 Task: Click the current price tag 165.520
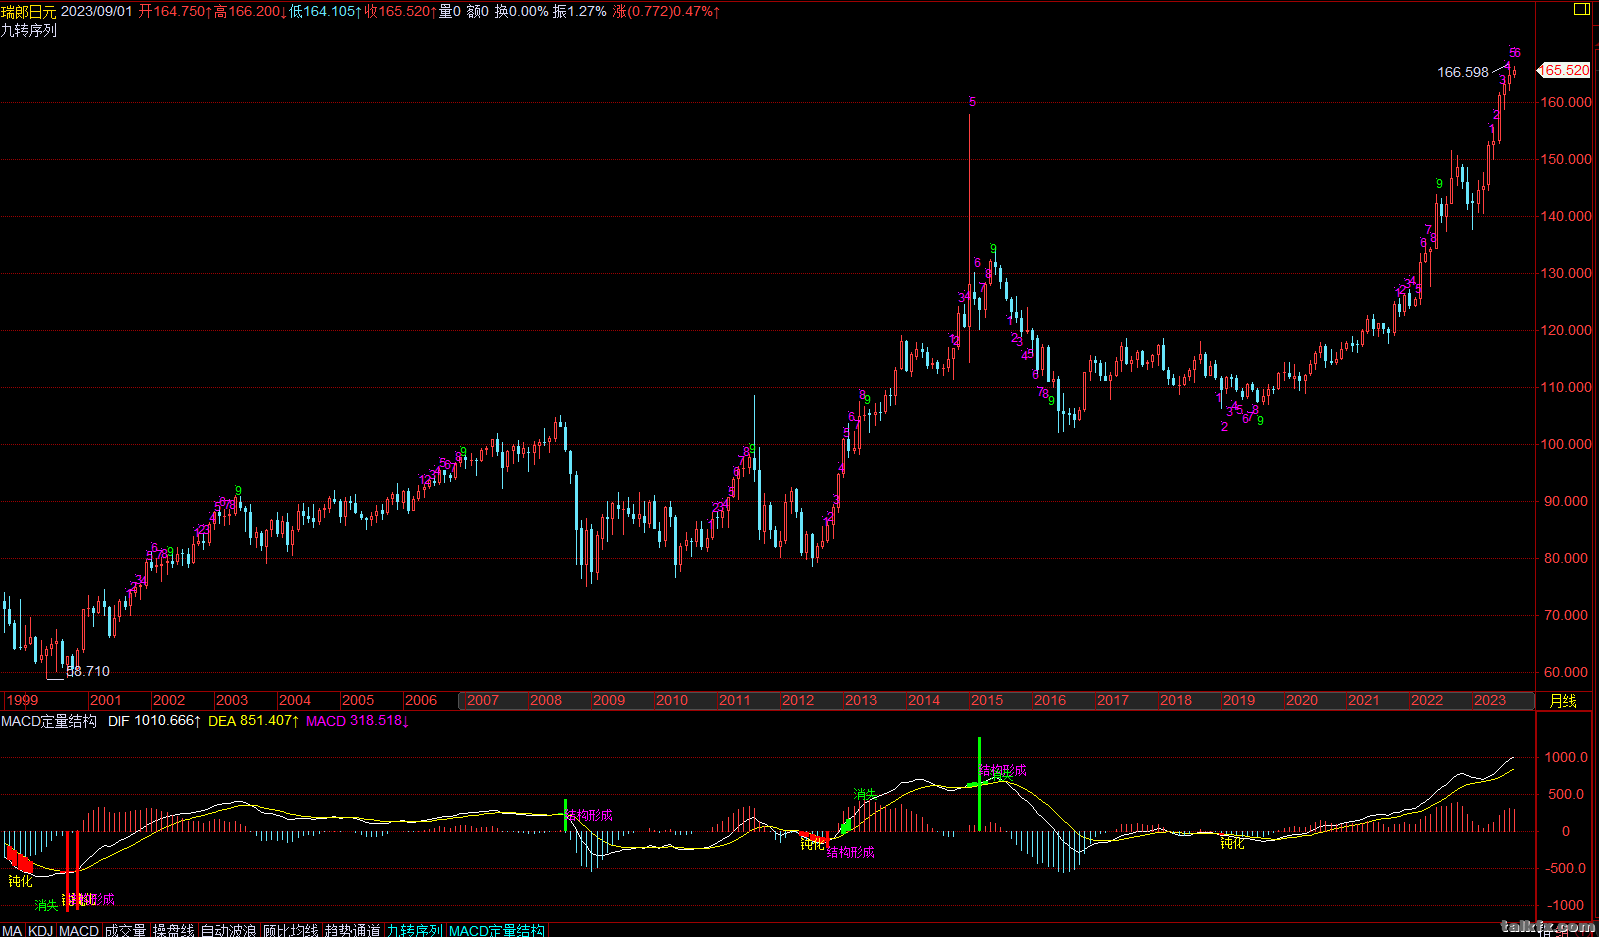(x=1564, y=70)
